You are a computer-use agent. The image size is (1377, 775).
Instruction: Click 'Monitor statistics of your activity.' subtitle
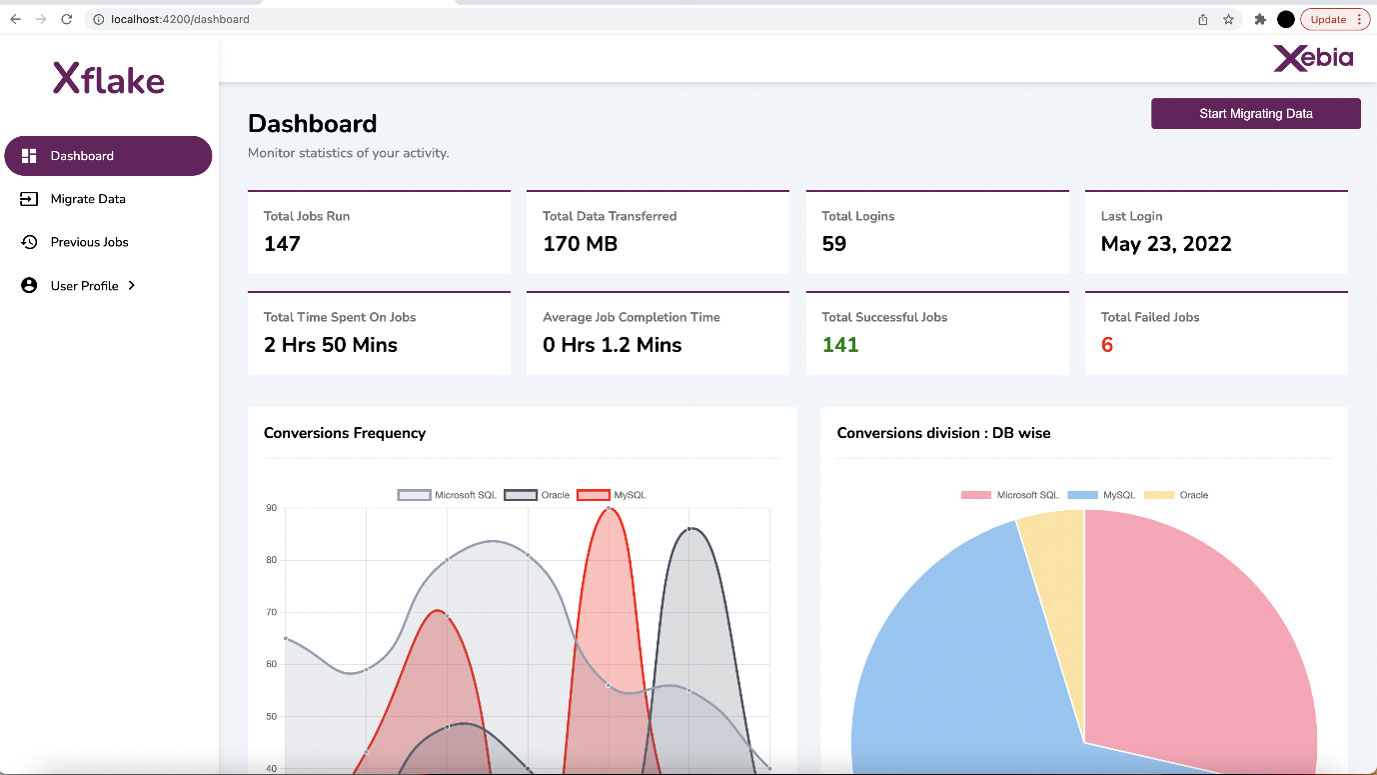click(348, 154)
